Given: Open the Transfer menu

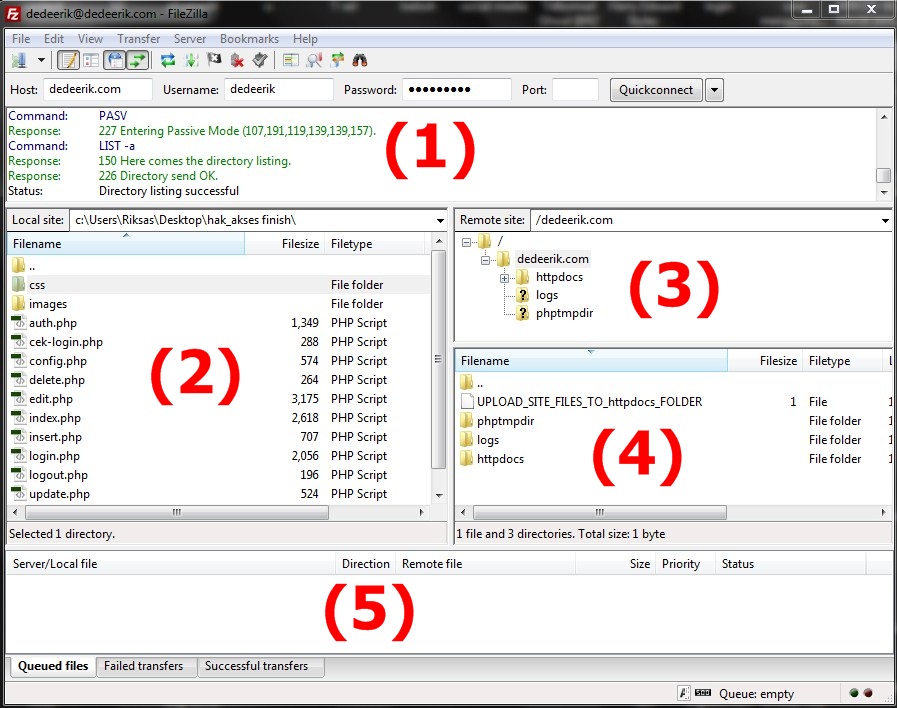Looking at the screenshot, I should click(138, 39).
